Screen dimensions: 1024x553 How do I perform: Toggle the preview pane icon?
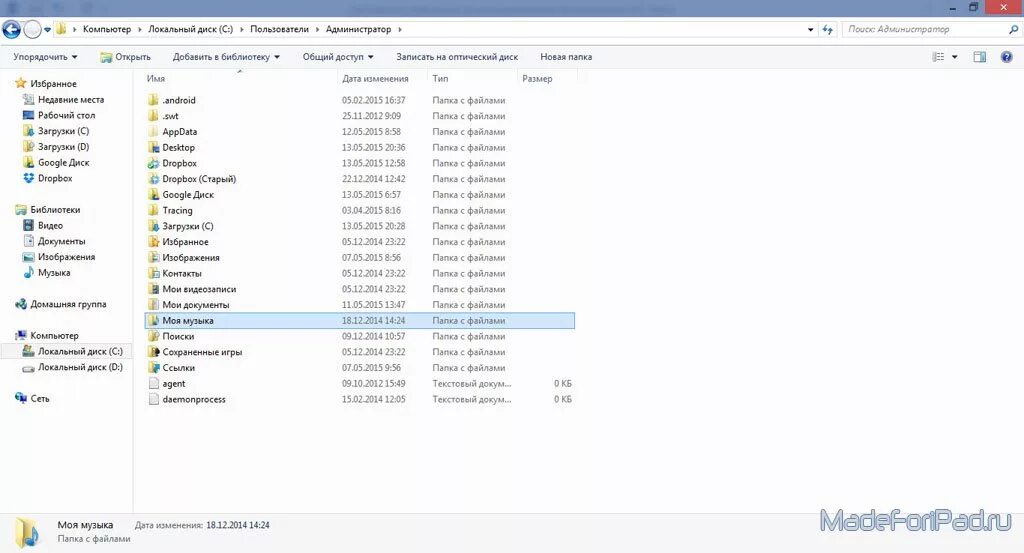[x=980, y=57]
